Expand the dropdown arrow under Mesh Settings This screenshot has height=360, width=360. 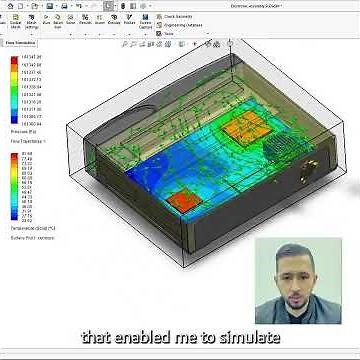pyautogui.click(x=32, y=34)
